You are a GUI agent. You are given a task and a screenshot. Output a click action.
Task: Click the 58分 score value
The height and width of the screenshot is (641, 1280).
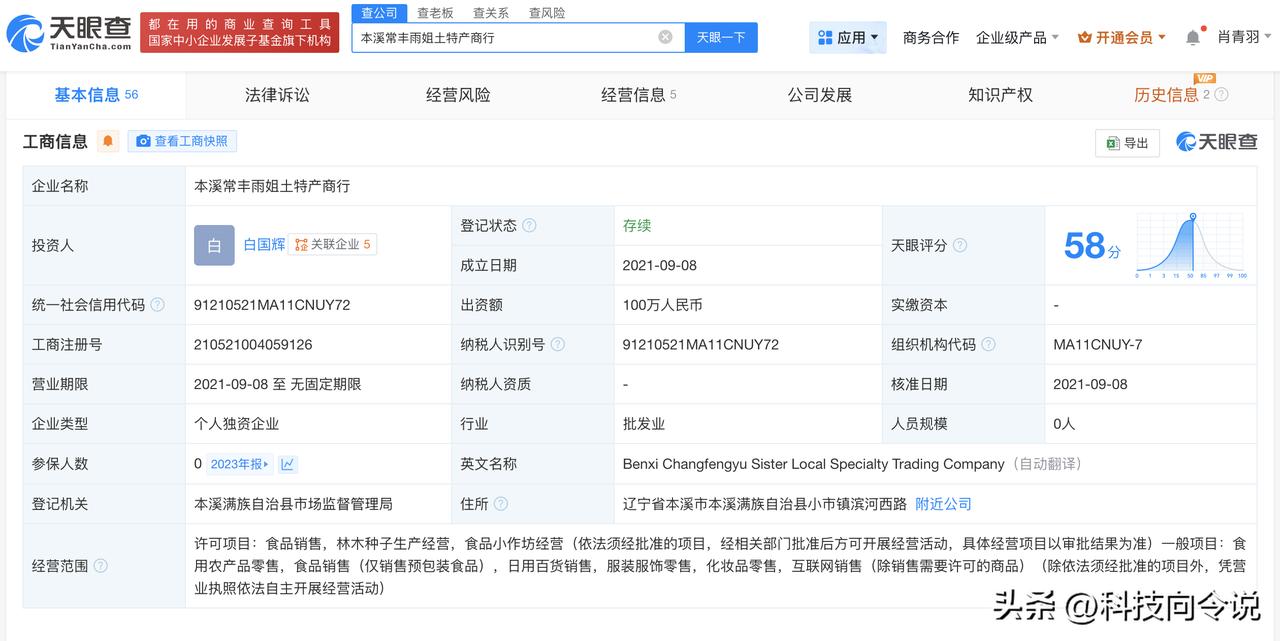[1092, 245]
